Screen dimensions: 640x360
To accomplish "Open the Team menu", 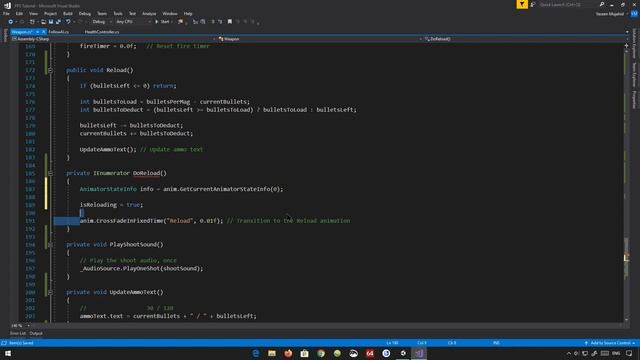I will click(x=102, y=13).
